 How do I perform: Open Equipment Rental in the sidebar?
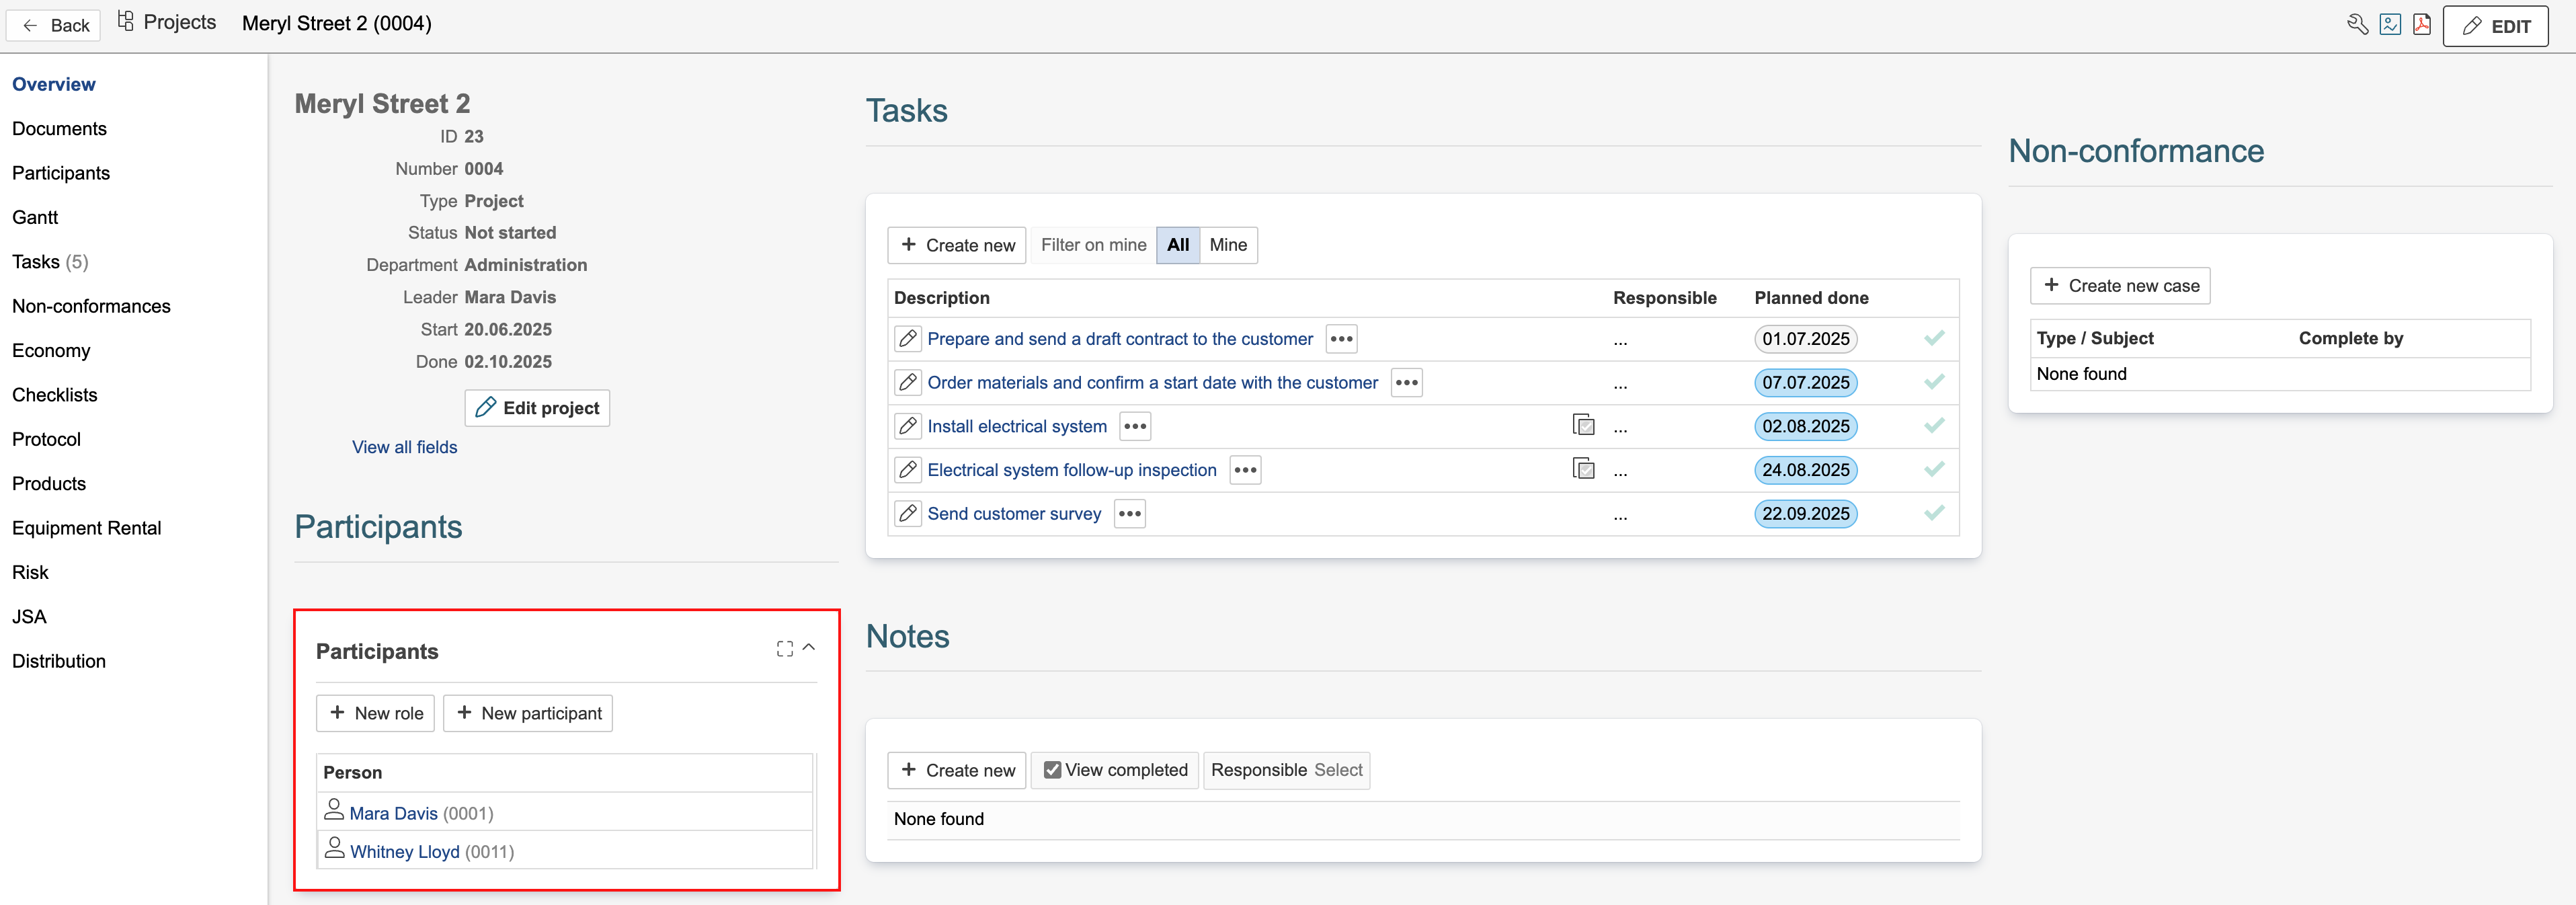click(x=86, y=528)
